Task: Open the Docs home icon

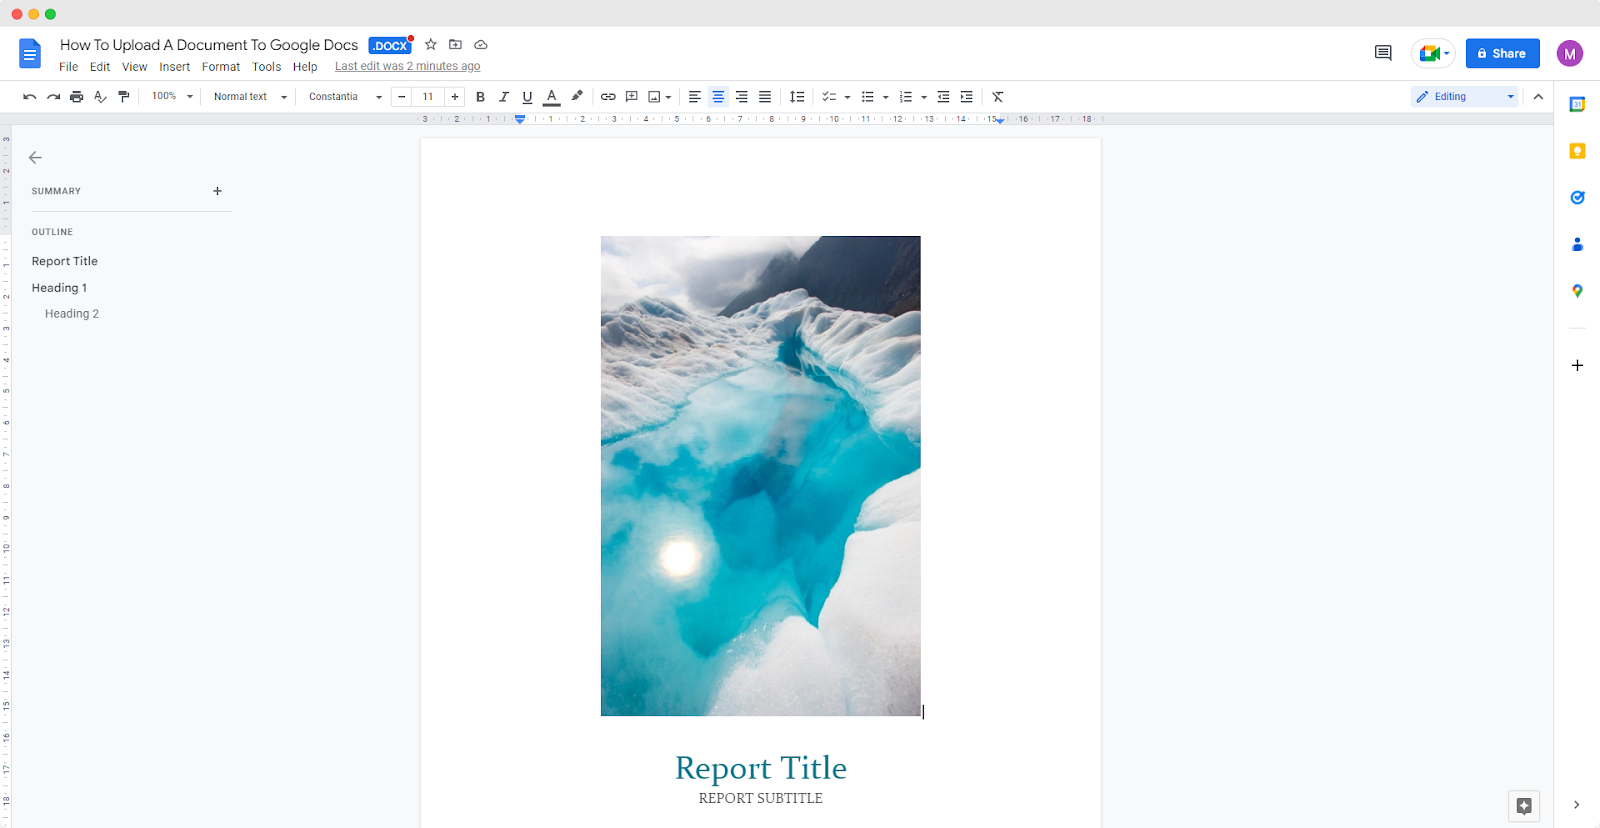Action: tap(30, 53)
